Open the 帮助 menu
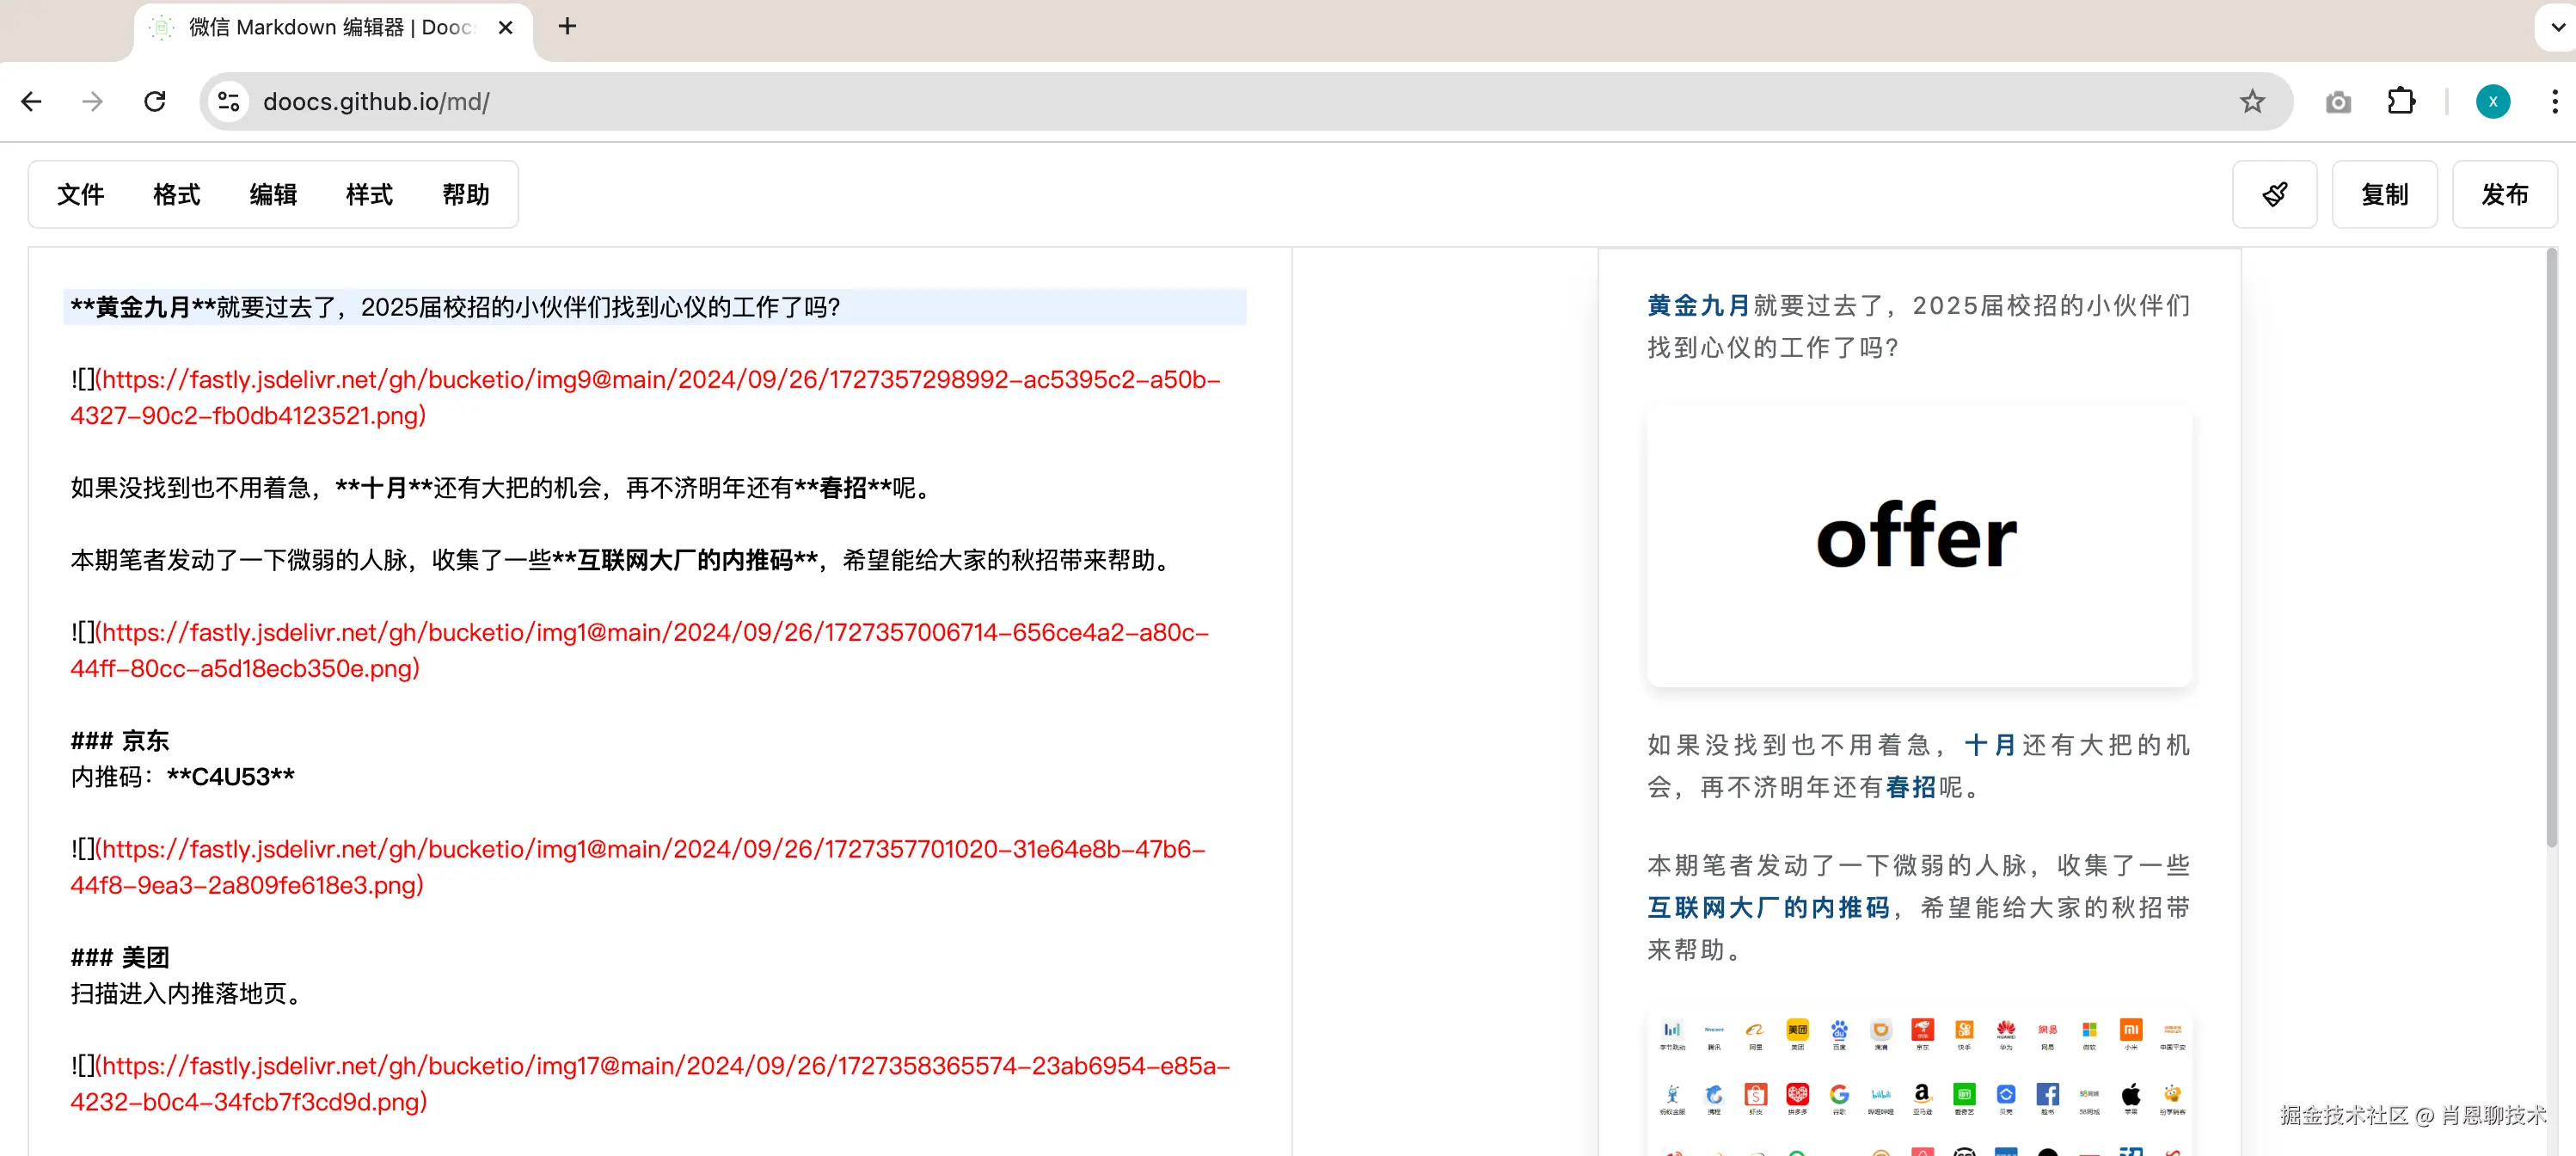The height and width of the screenshot is (1156, 2576). [x=465, y=194]
